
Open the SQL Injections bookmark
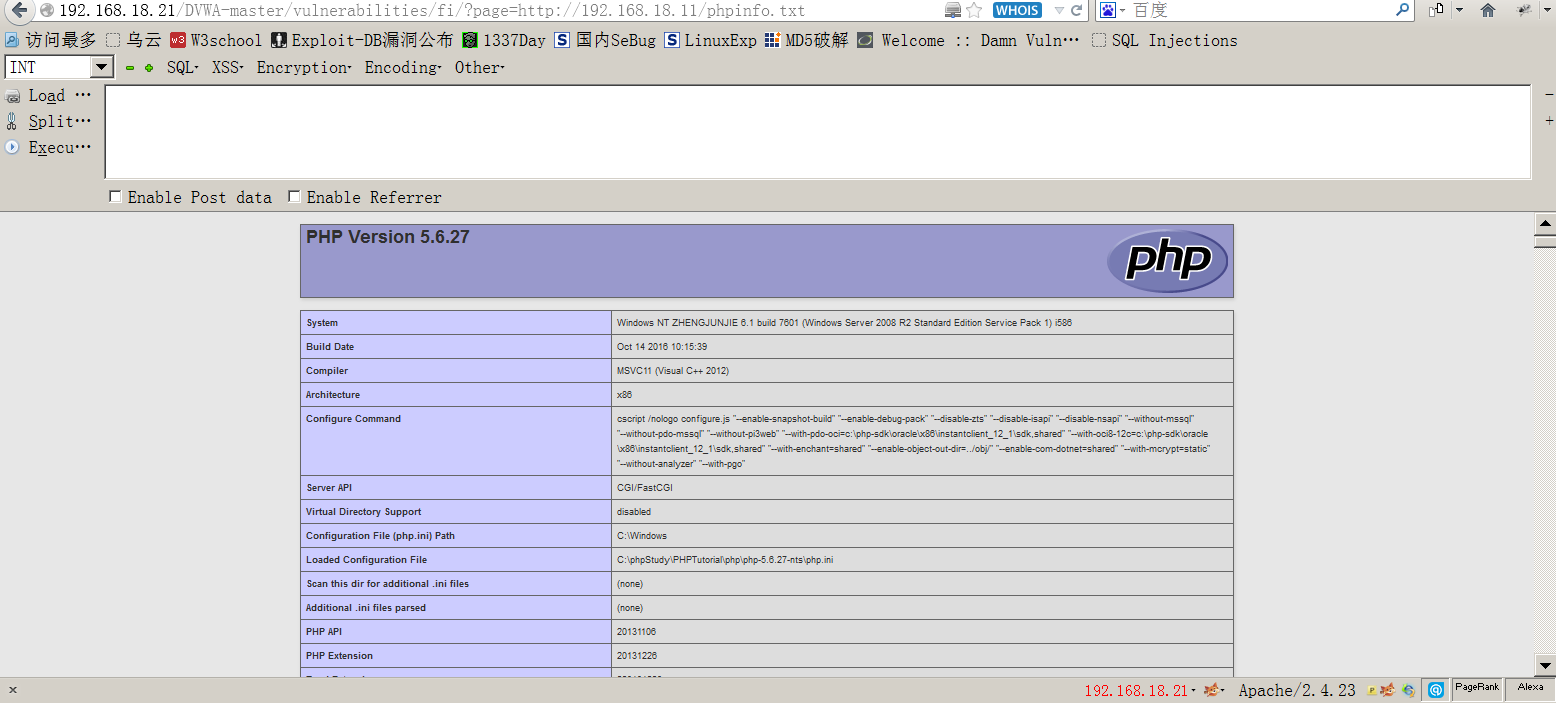1164,40
